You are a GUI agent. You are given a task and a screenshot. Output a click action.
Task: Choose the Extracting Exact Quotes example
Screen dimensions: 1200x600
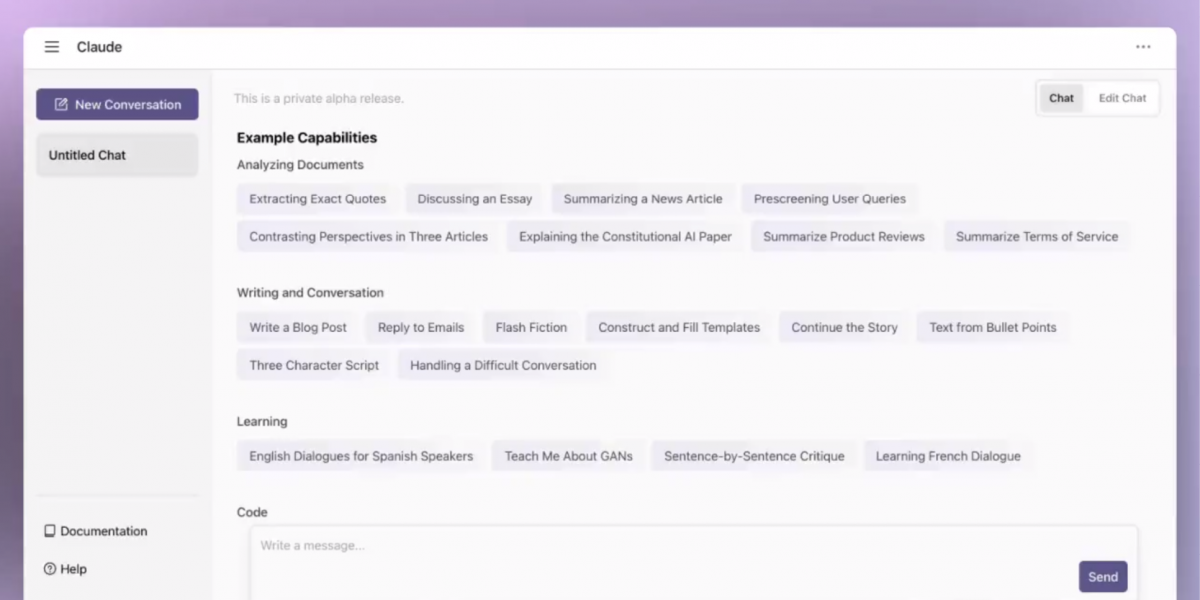317,199
